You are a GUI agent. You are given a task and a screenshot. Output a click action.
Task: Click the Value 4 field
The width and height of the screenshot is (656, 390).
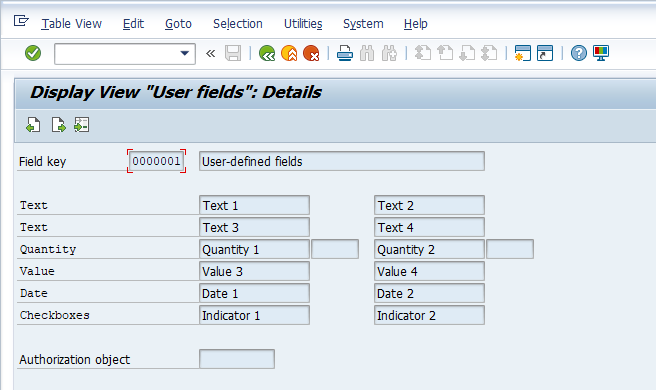click(x=429, y=271)
